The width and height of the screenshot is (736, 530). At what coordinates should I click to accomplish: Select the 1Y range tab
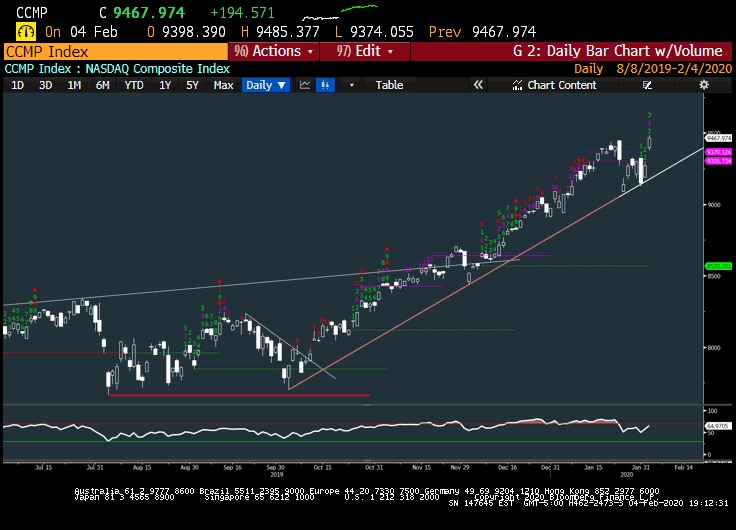click(165, 85)
